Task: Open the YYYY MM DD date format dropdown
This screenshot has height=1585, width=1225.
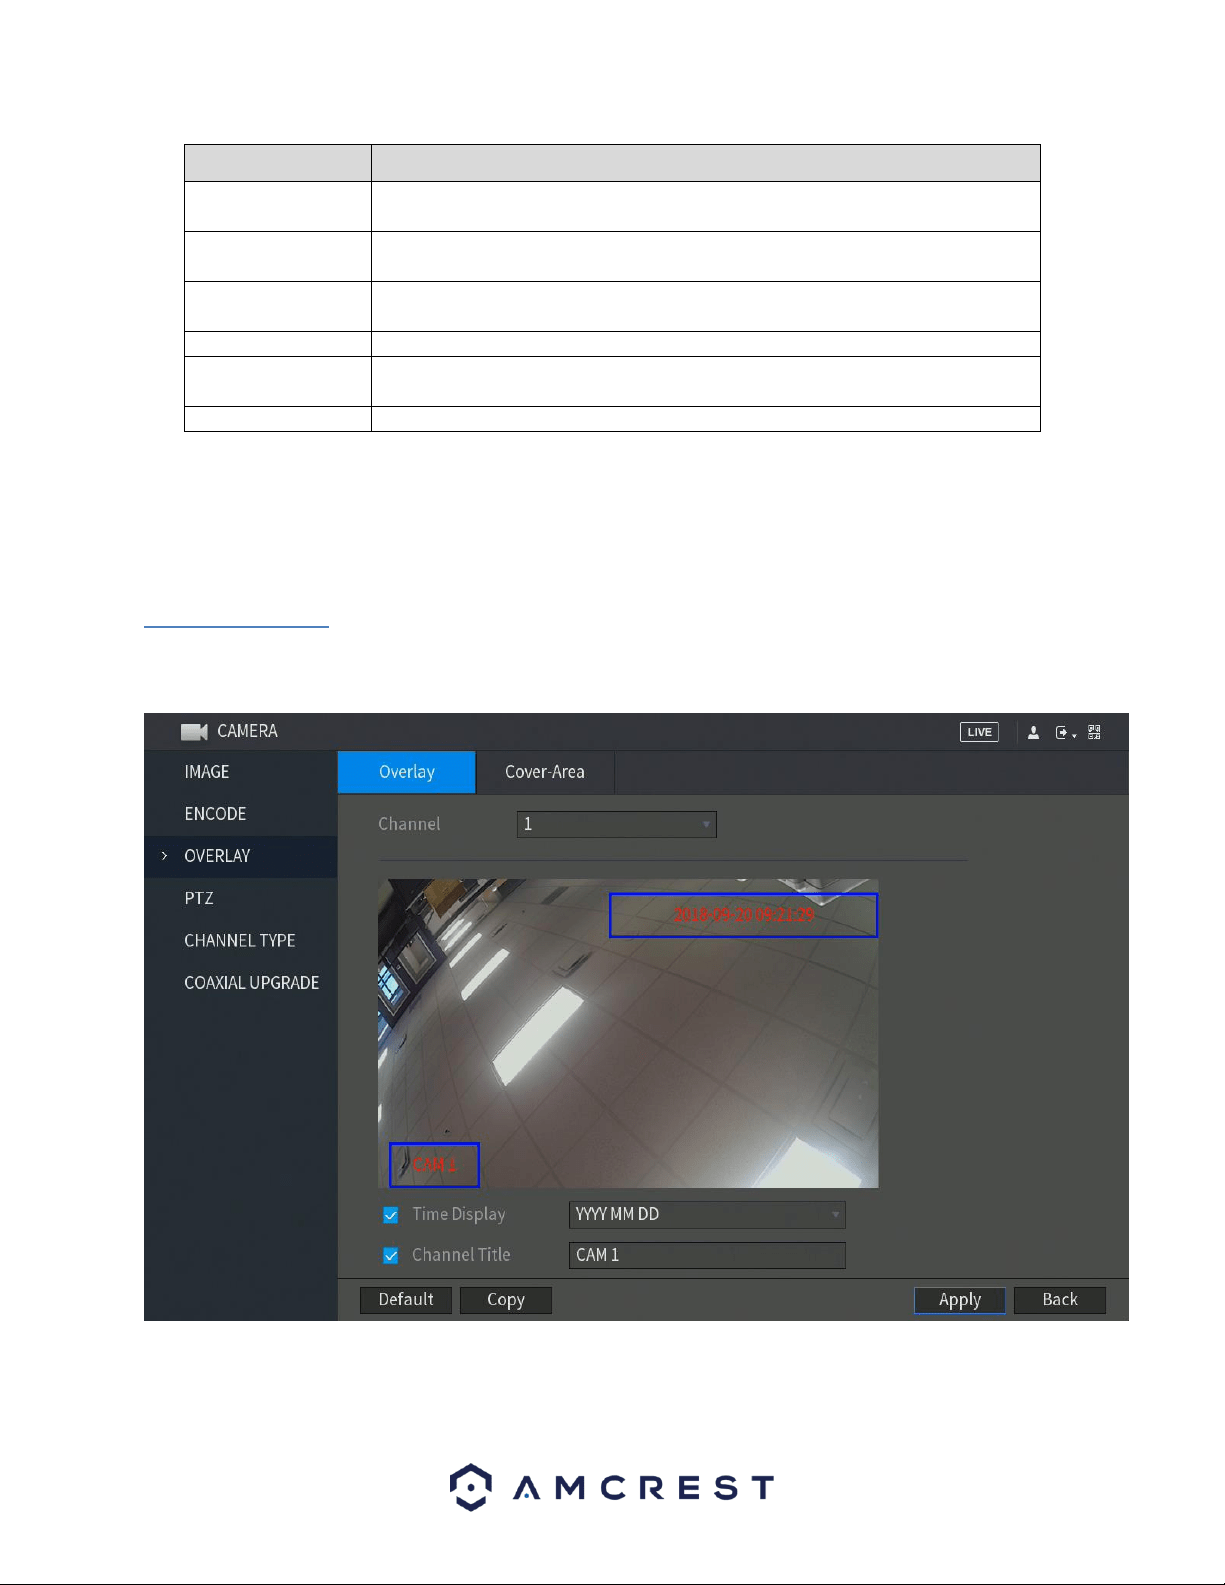Action: [x=707, y=1214]
